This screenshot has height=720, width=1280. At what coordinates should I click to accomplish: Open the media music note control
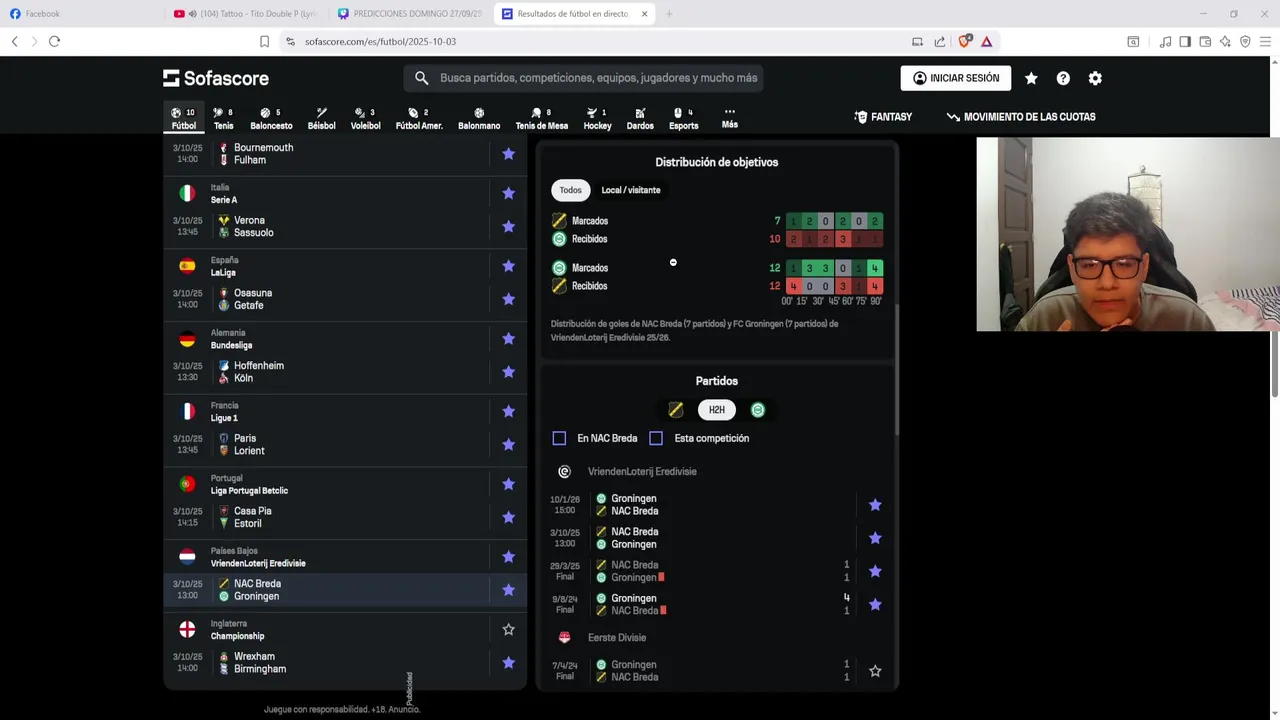(x=1165, y=41)
